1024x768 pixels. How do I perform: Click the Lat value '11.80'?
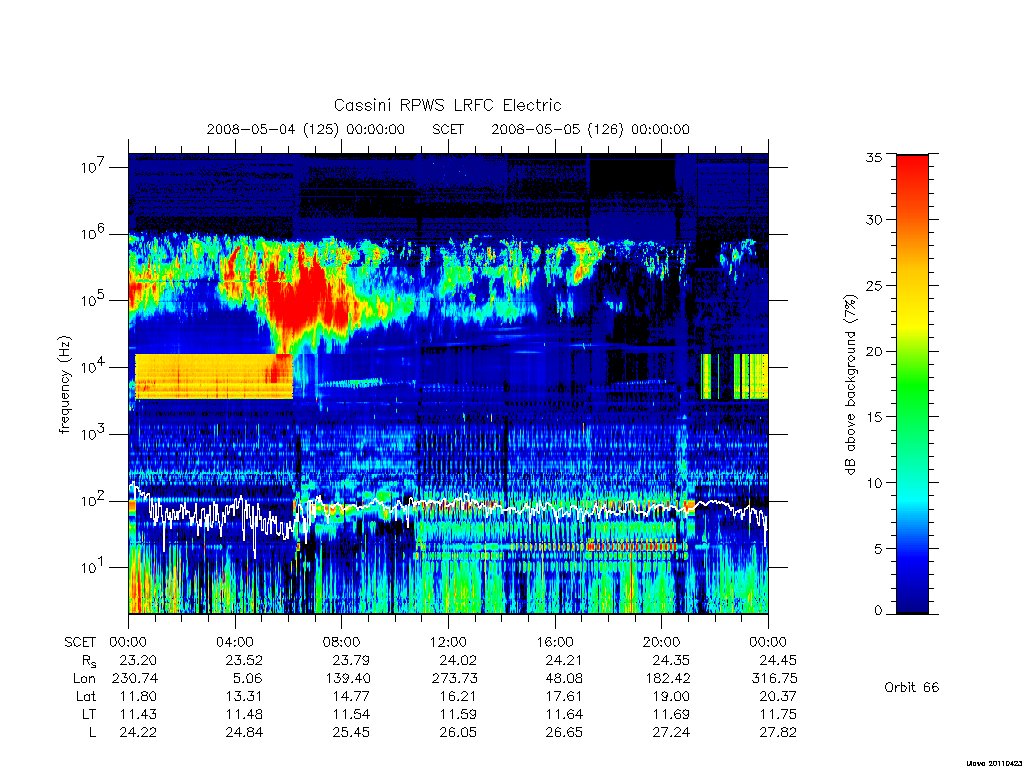point(138,696)
